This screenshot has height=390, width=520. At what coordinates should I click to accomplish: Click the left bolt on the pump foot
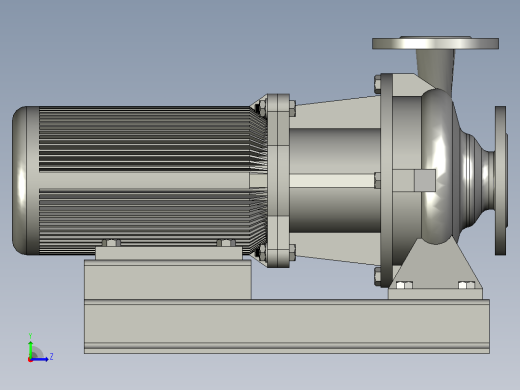point(404,285)
